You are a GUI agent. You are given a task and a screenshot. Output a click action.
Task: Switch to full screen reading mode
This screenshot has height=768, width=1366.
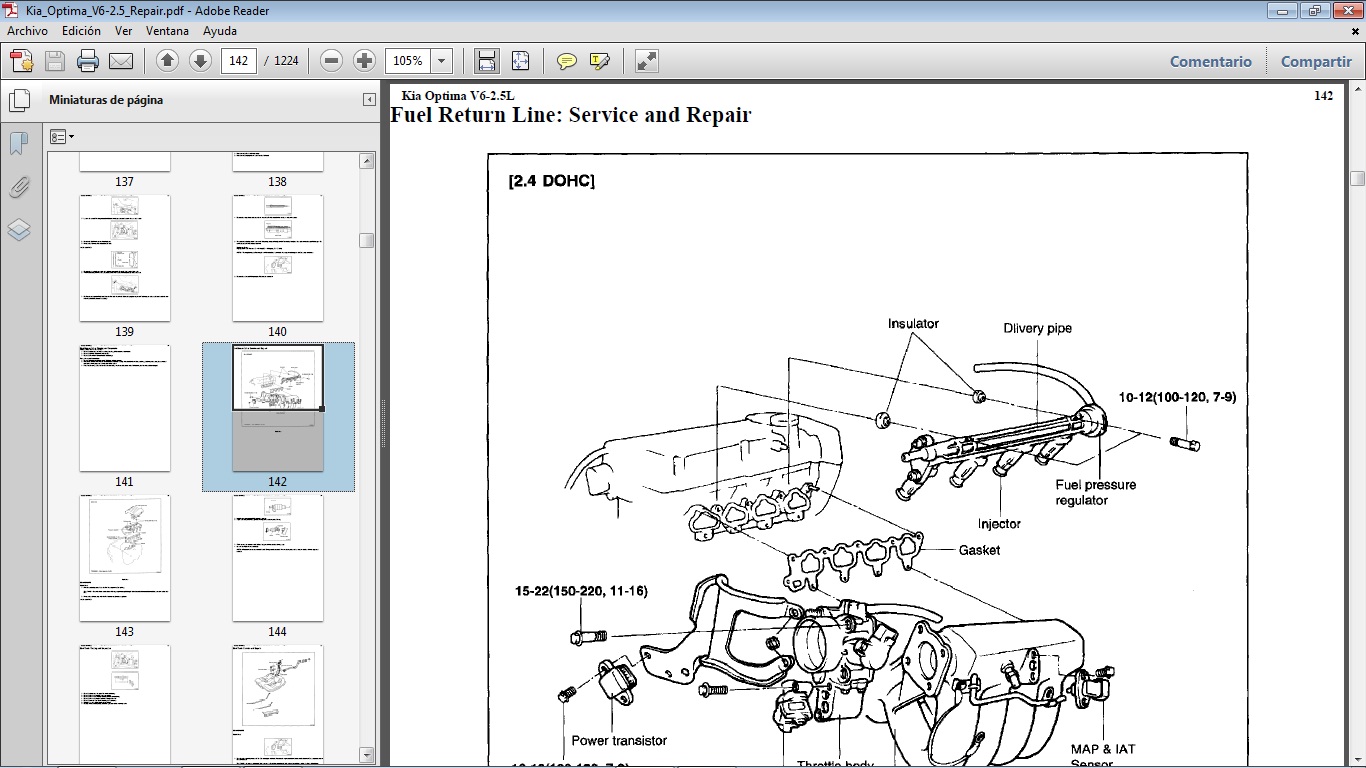point(645,60)
